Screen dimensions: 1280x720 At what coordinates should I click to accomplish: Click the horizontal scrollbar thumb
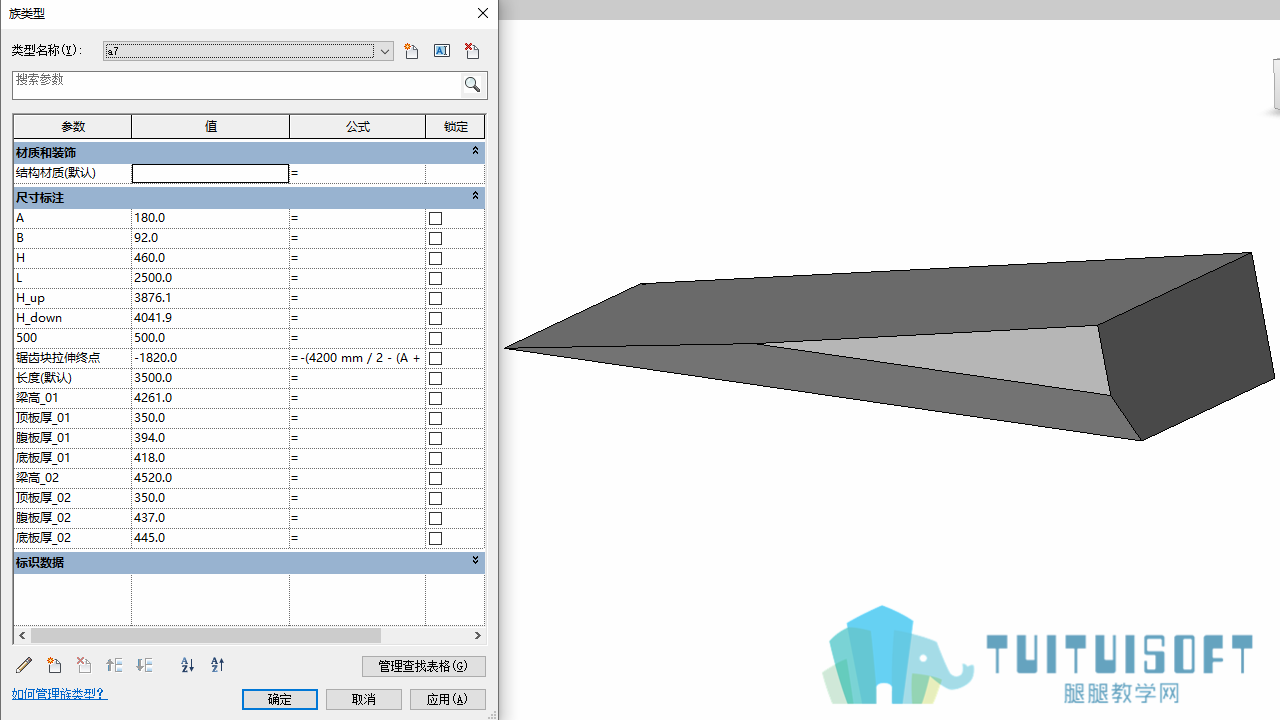(206, 635)
